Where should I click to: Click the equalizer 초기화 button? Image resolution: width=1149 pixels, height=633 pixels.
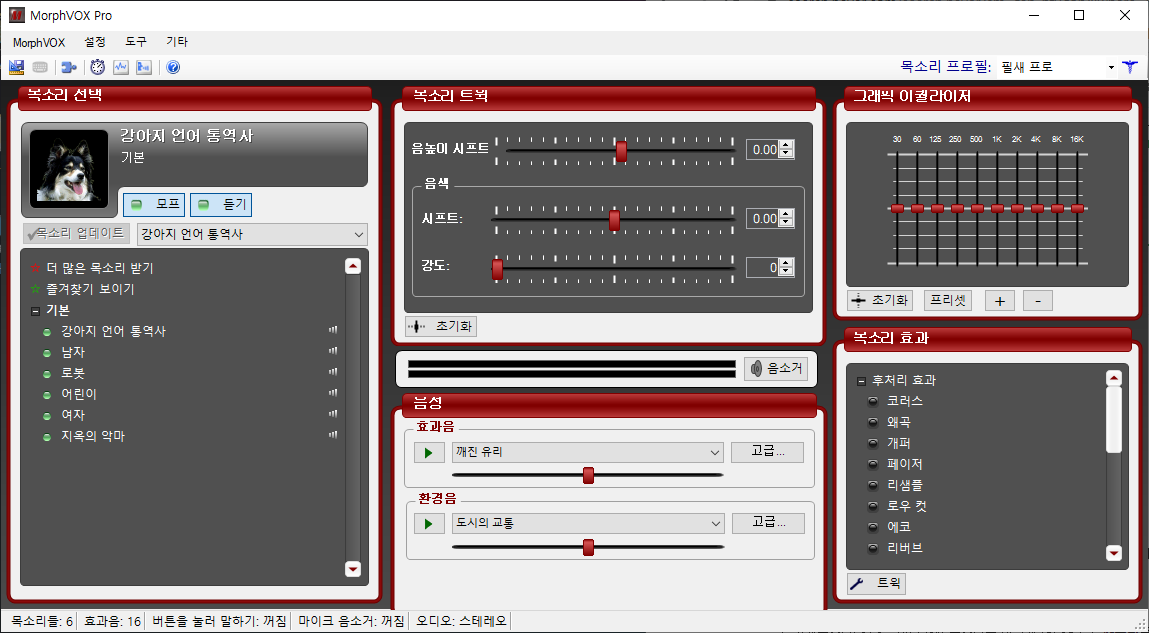coord(879,300)
